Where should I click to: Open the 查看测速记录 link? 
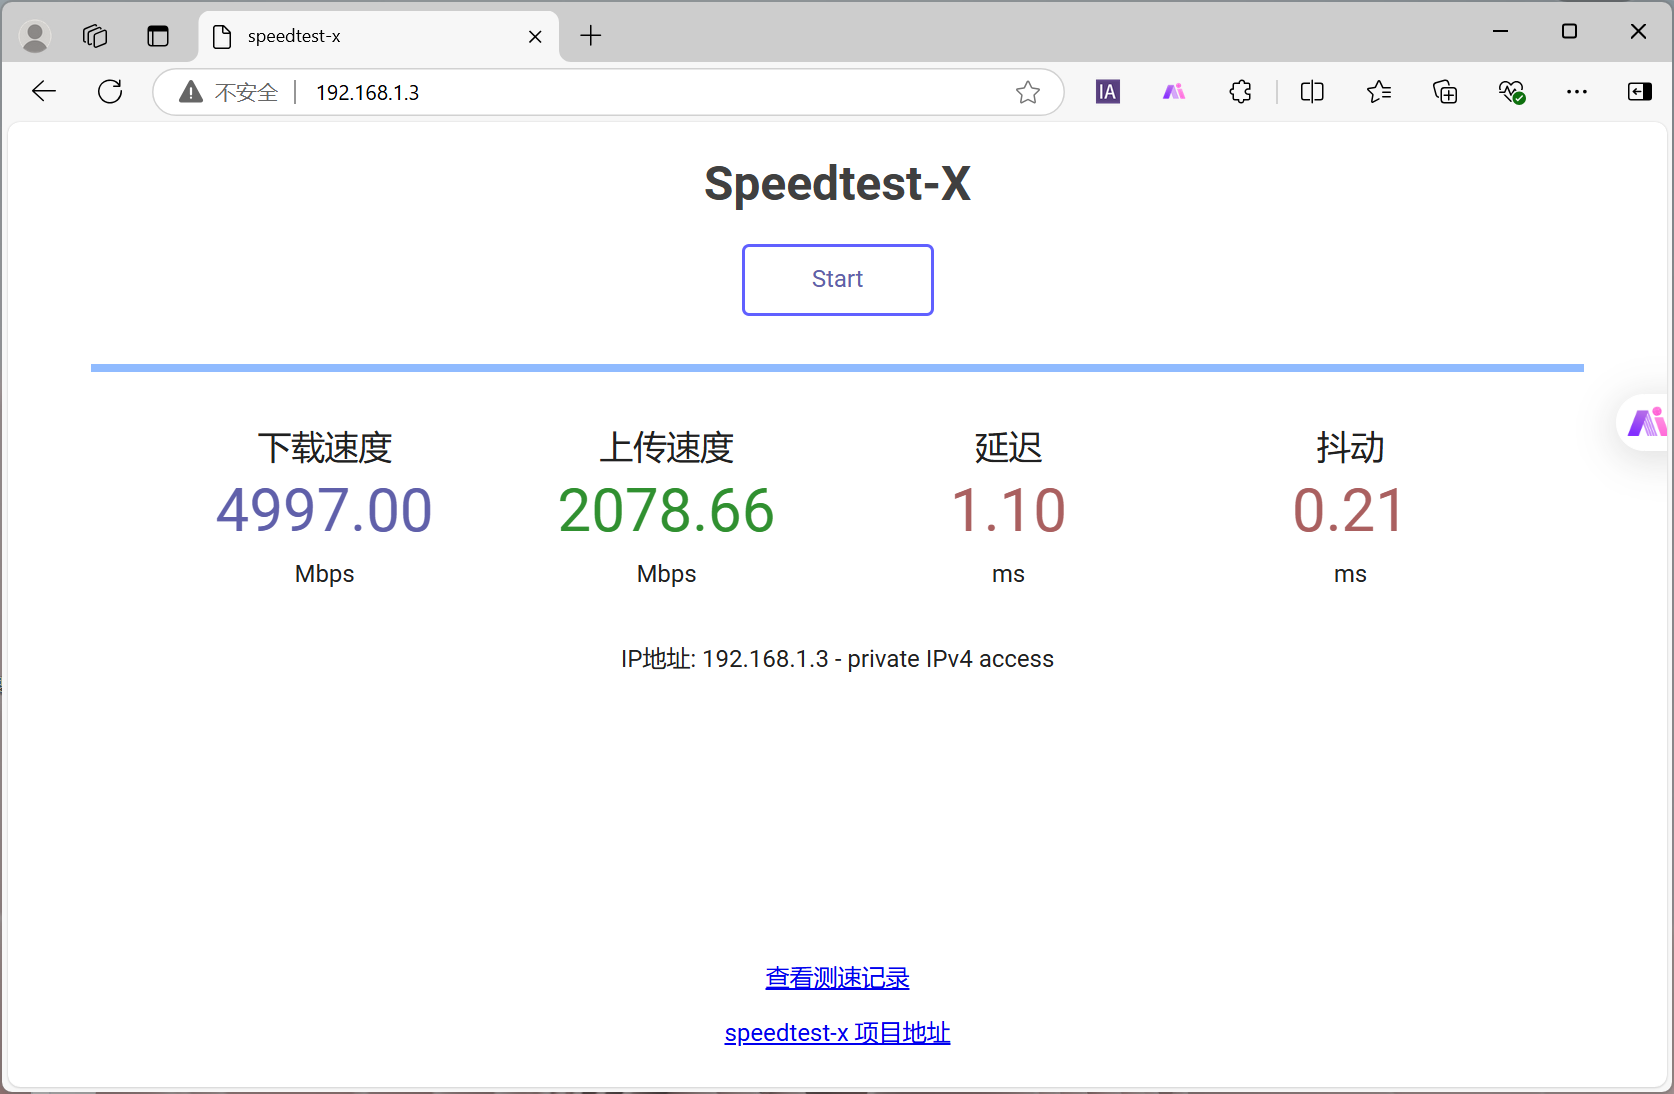coord(837,978)
